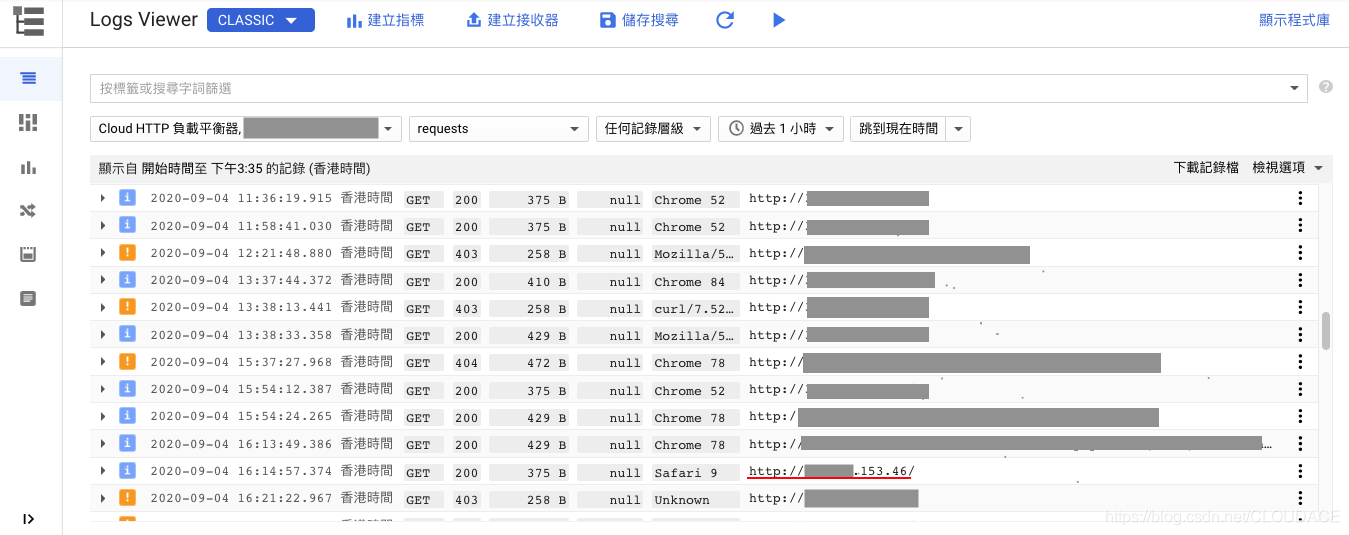Click the curl/7.52 user agent chip
Viewport: 1349px width, 535px height.
click(695, 309)
